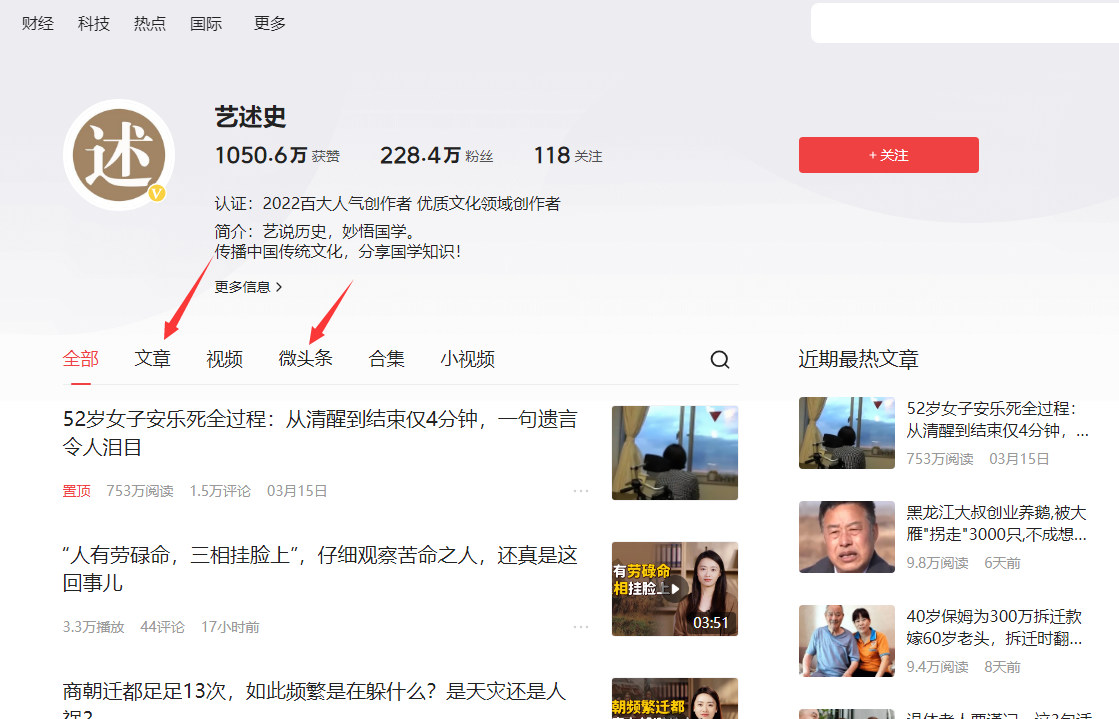Viewport: 1119px width, 719px height.
Task: Click the red 关注 follow button
Action: 888,155
